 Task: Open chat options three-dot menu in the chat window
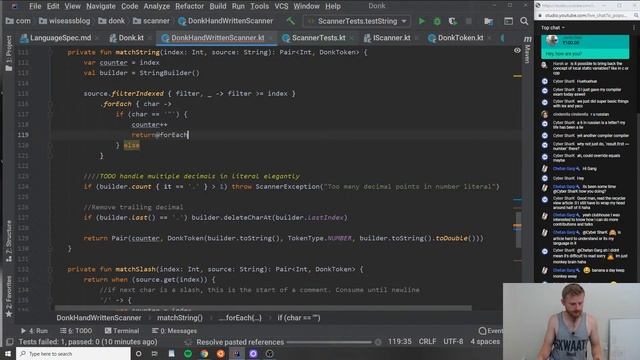pyautogui.click(x=634, y=28)
